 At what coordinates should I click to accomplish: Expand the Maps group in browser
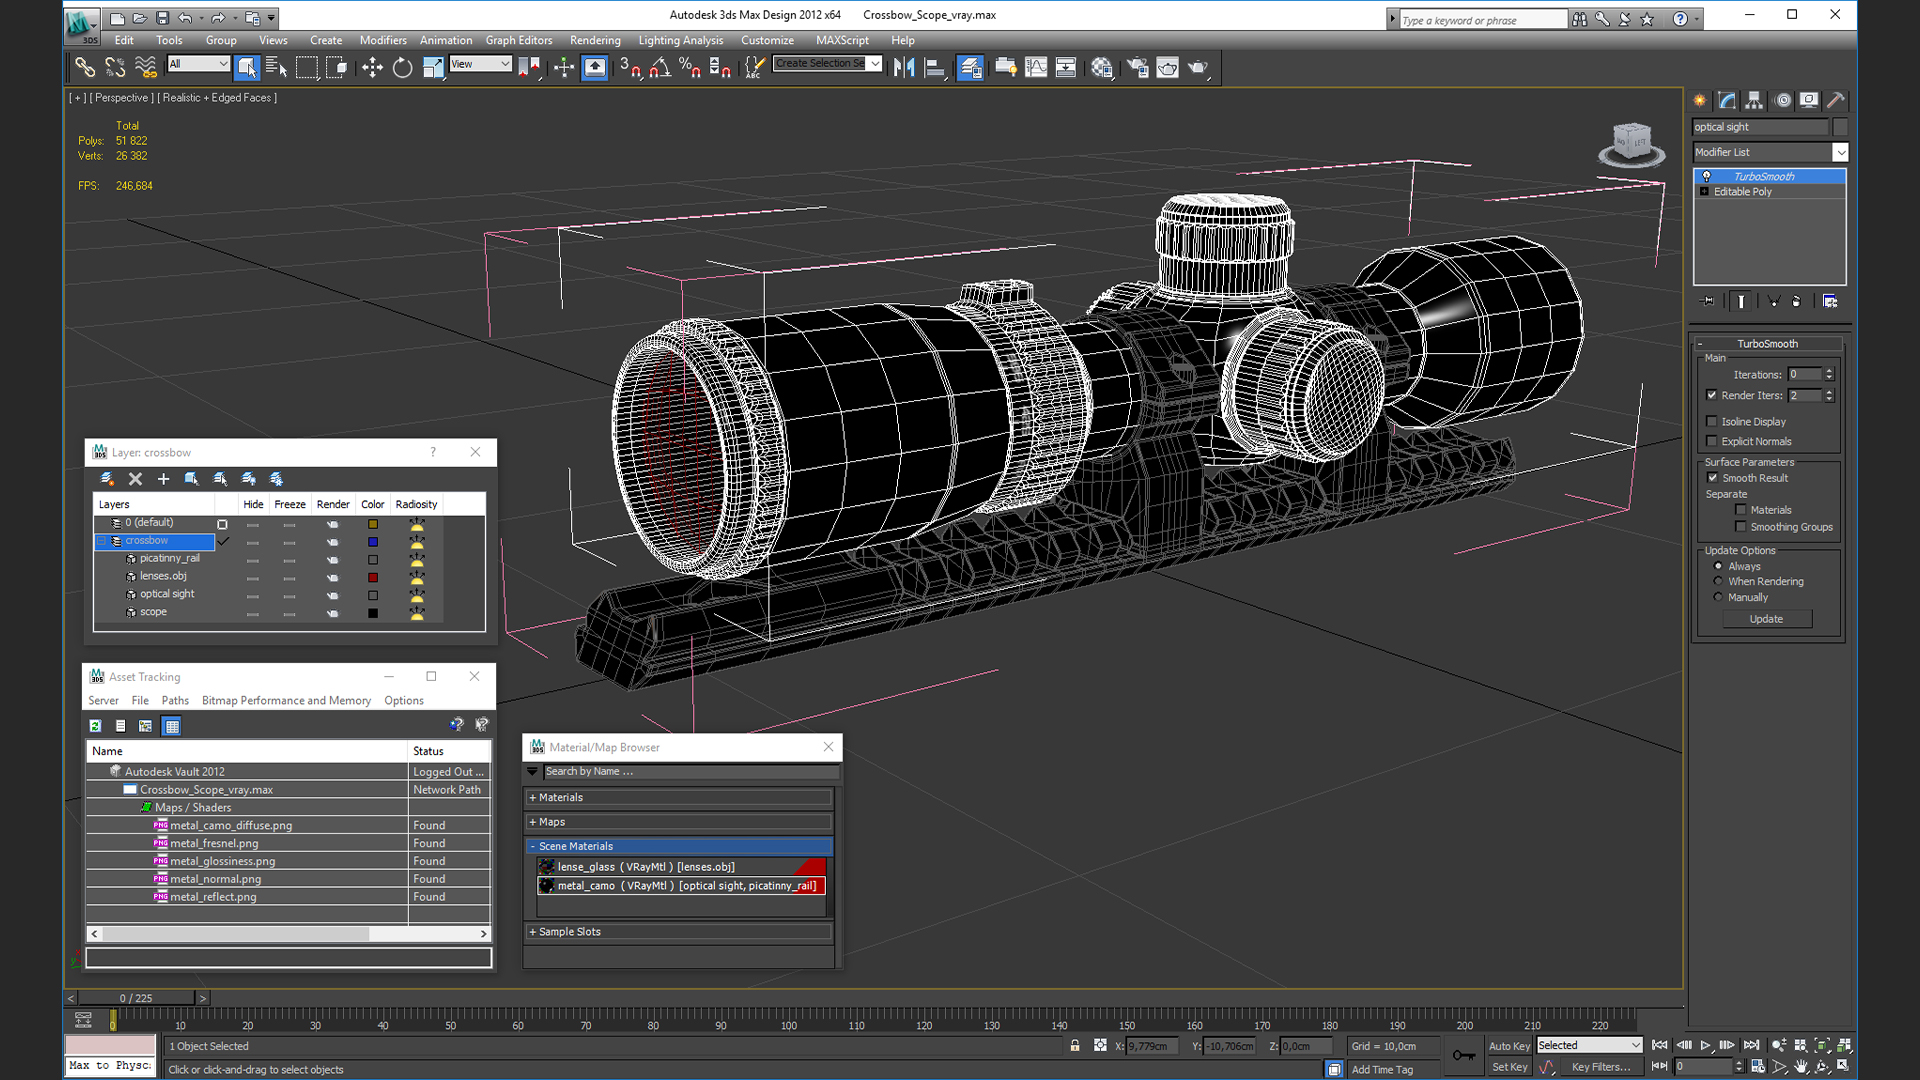pos(533,822)
